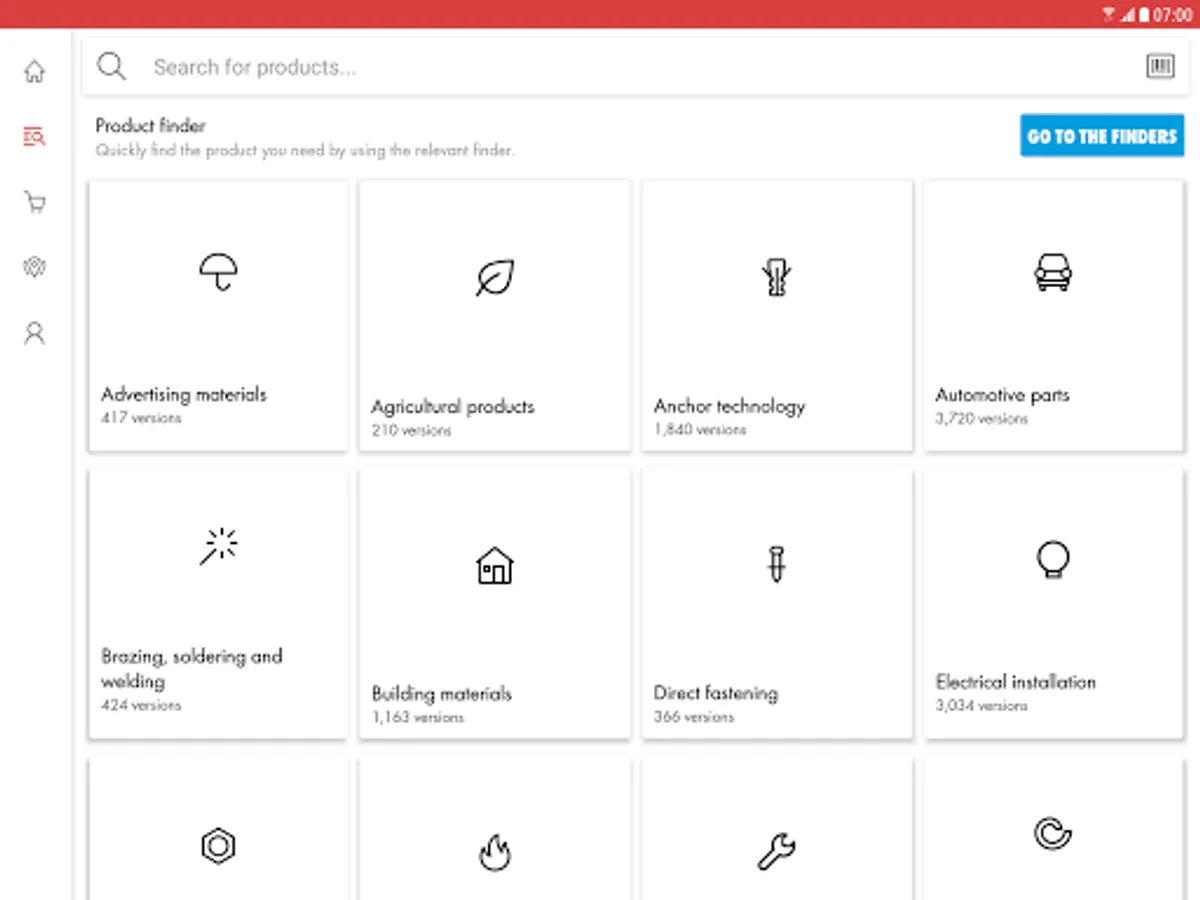Tap the umbrella Advertising materials icon
Screen dimensions: 1200x900
[218, 271]
